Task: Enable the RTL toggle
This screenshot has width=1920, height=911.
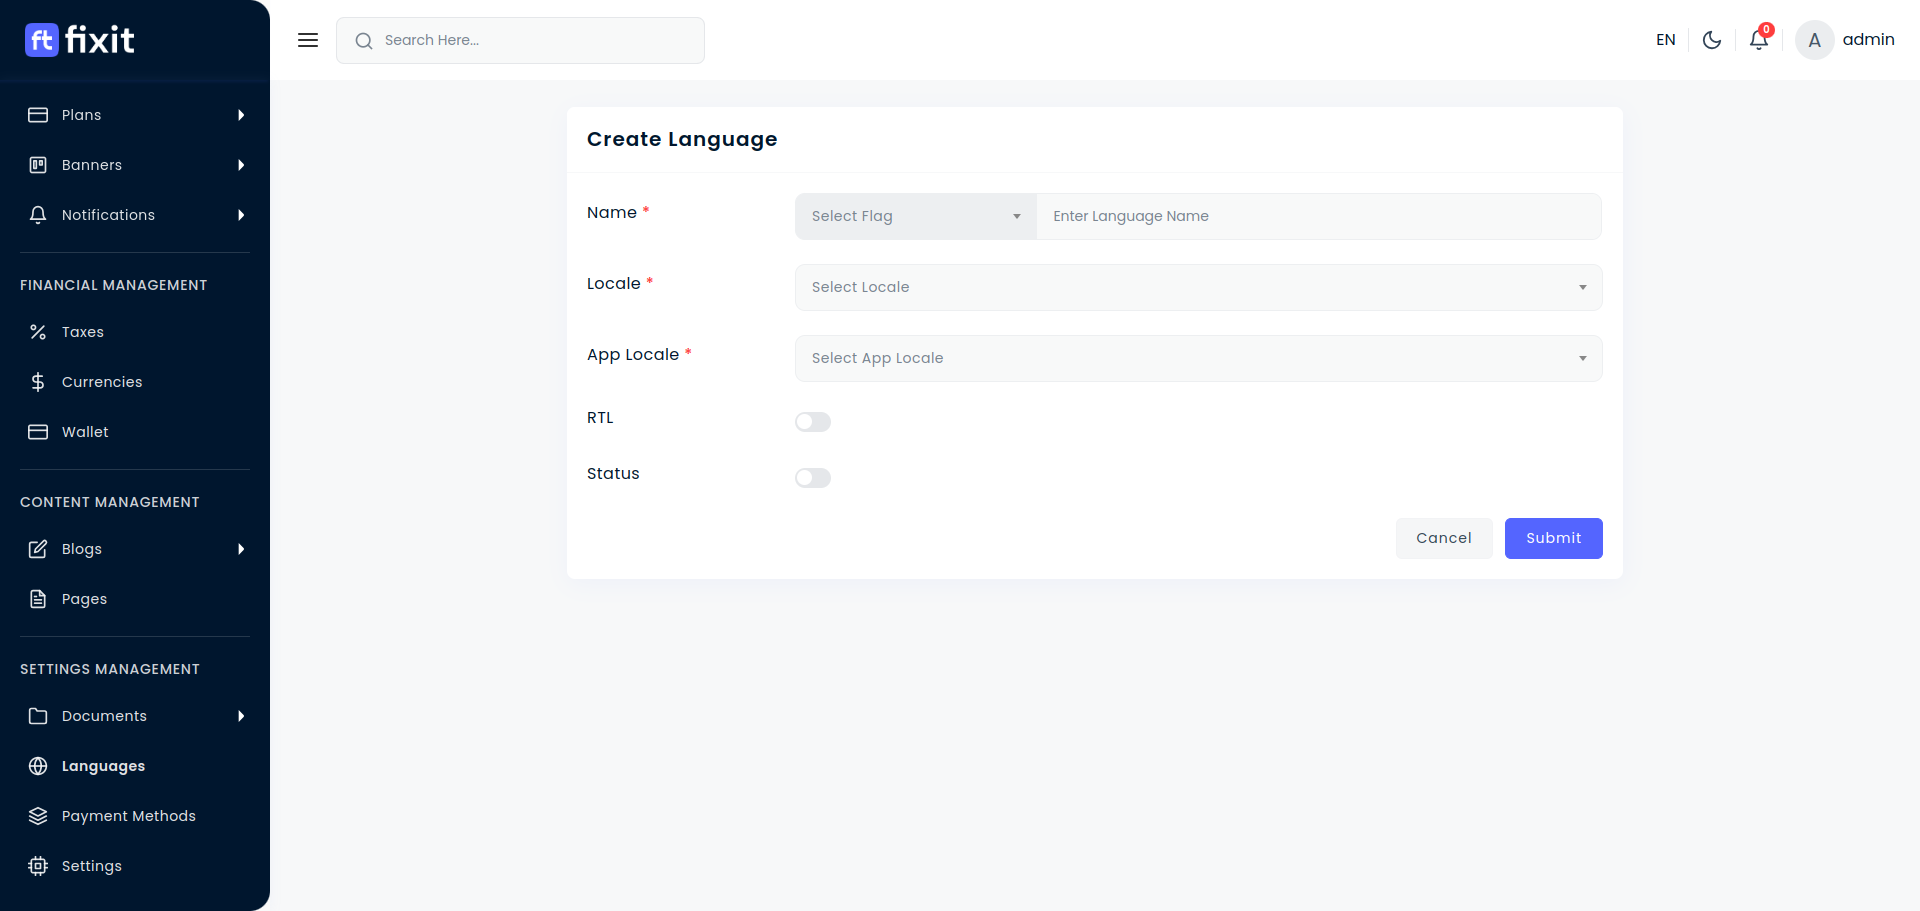Action: 813,422
